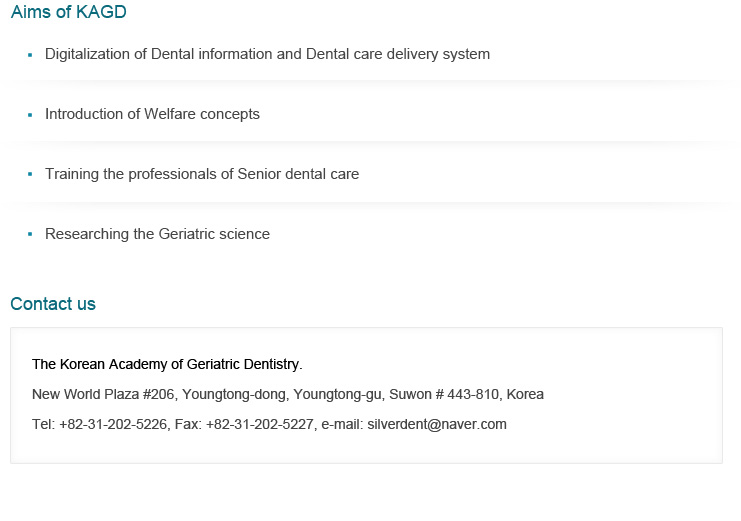The width and height of the screenshot is (741, 521).
Task: Click bullet icon beside Researching Geriatric science
Action: [x=30, y=234]
